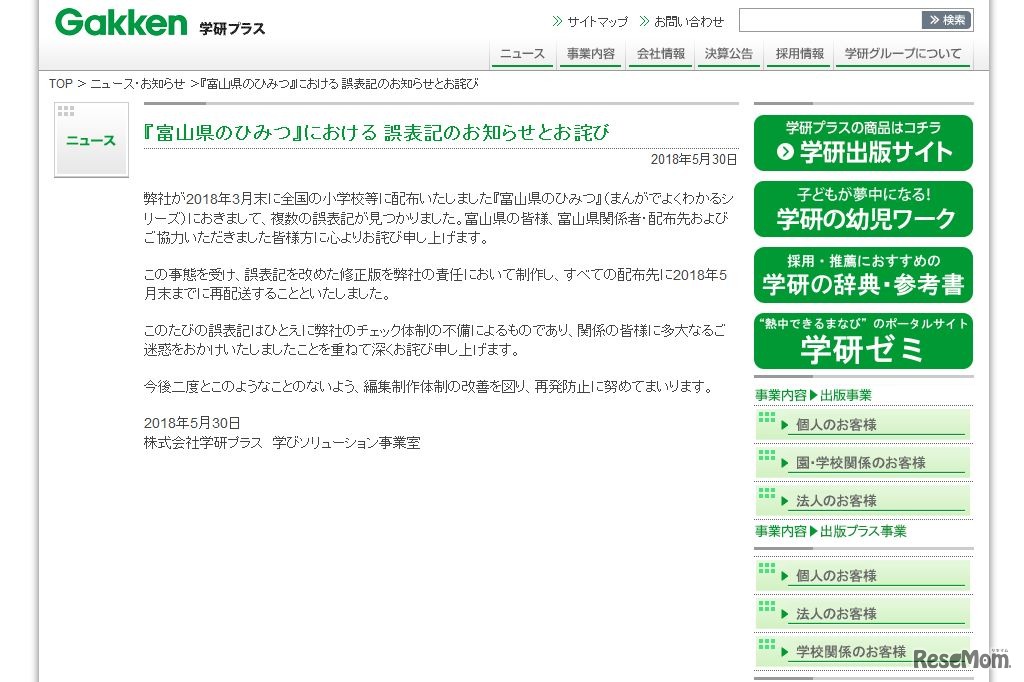Screen dimensions: 1024x682
Task: Open 学校関係のお客様 link
Action: pyautogui.click(x=863, y=651)
